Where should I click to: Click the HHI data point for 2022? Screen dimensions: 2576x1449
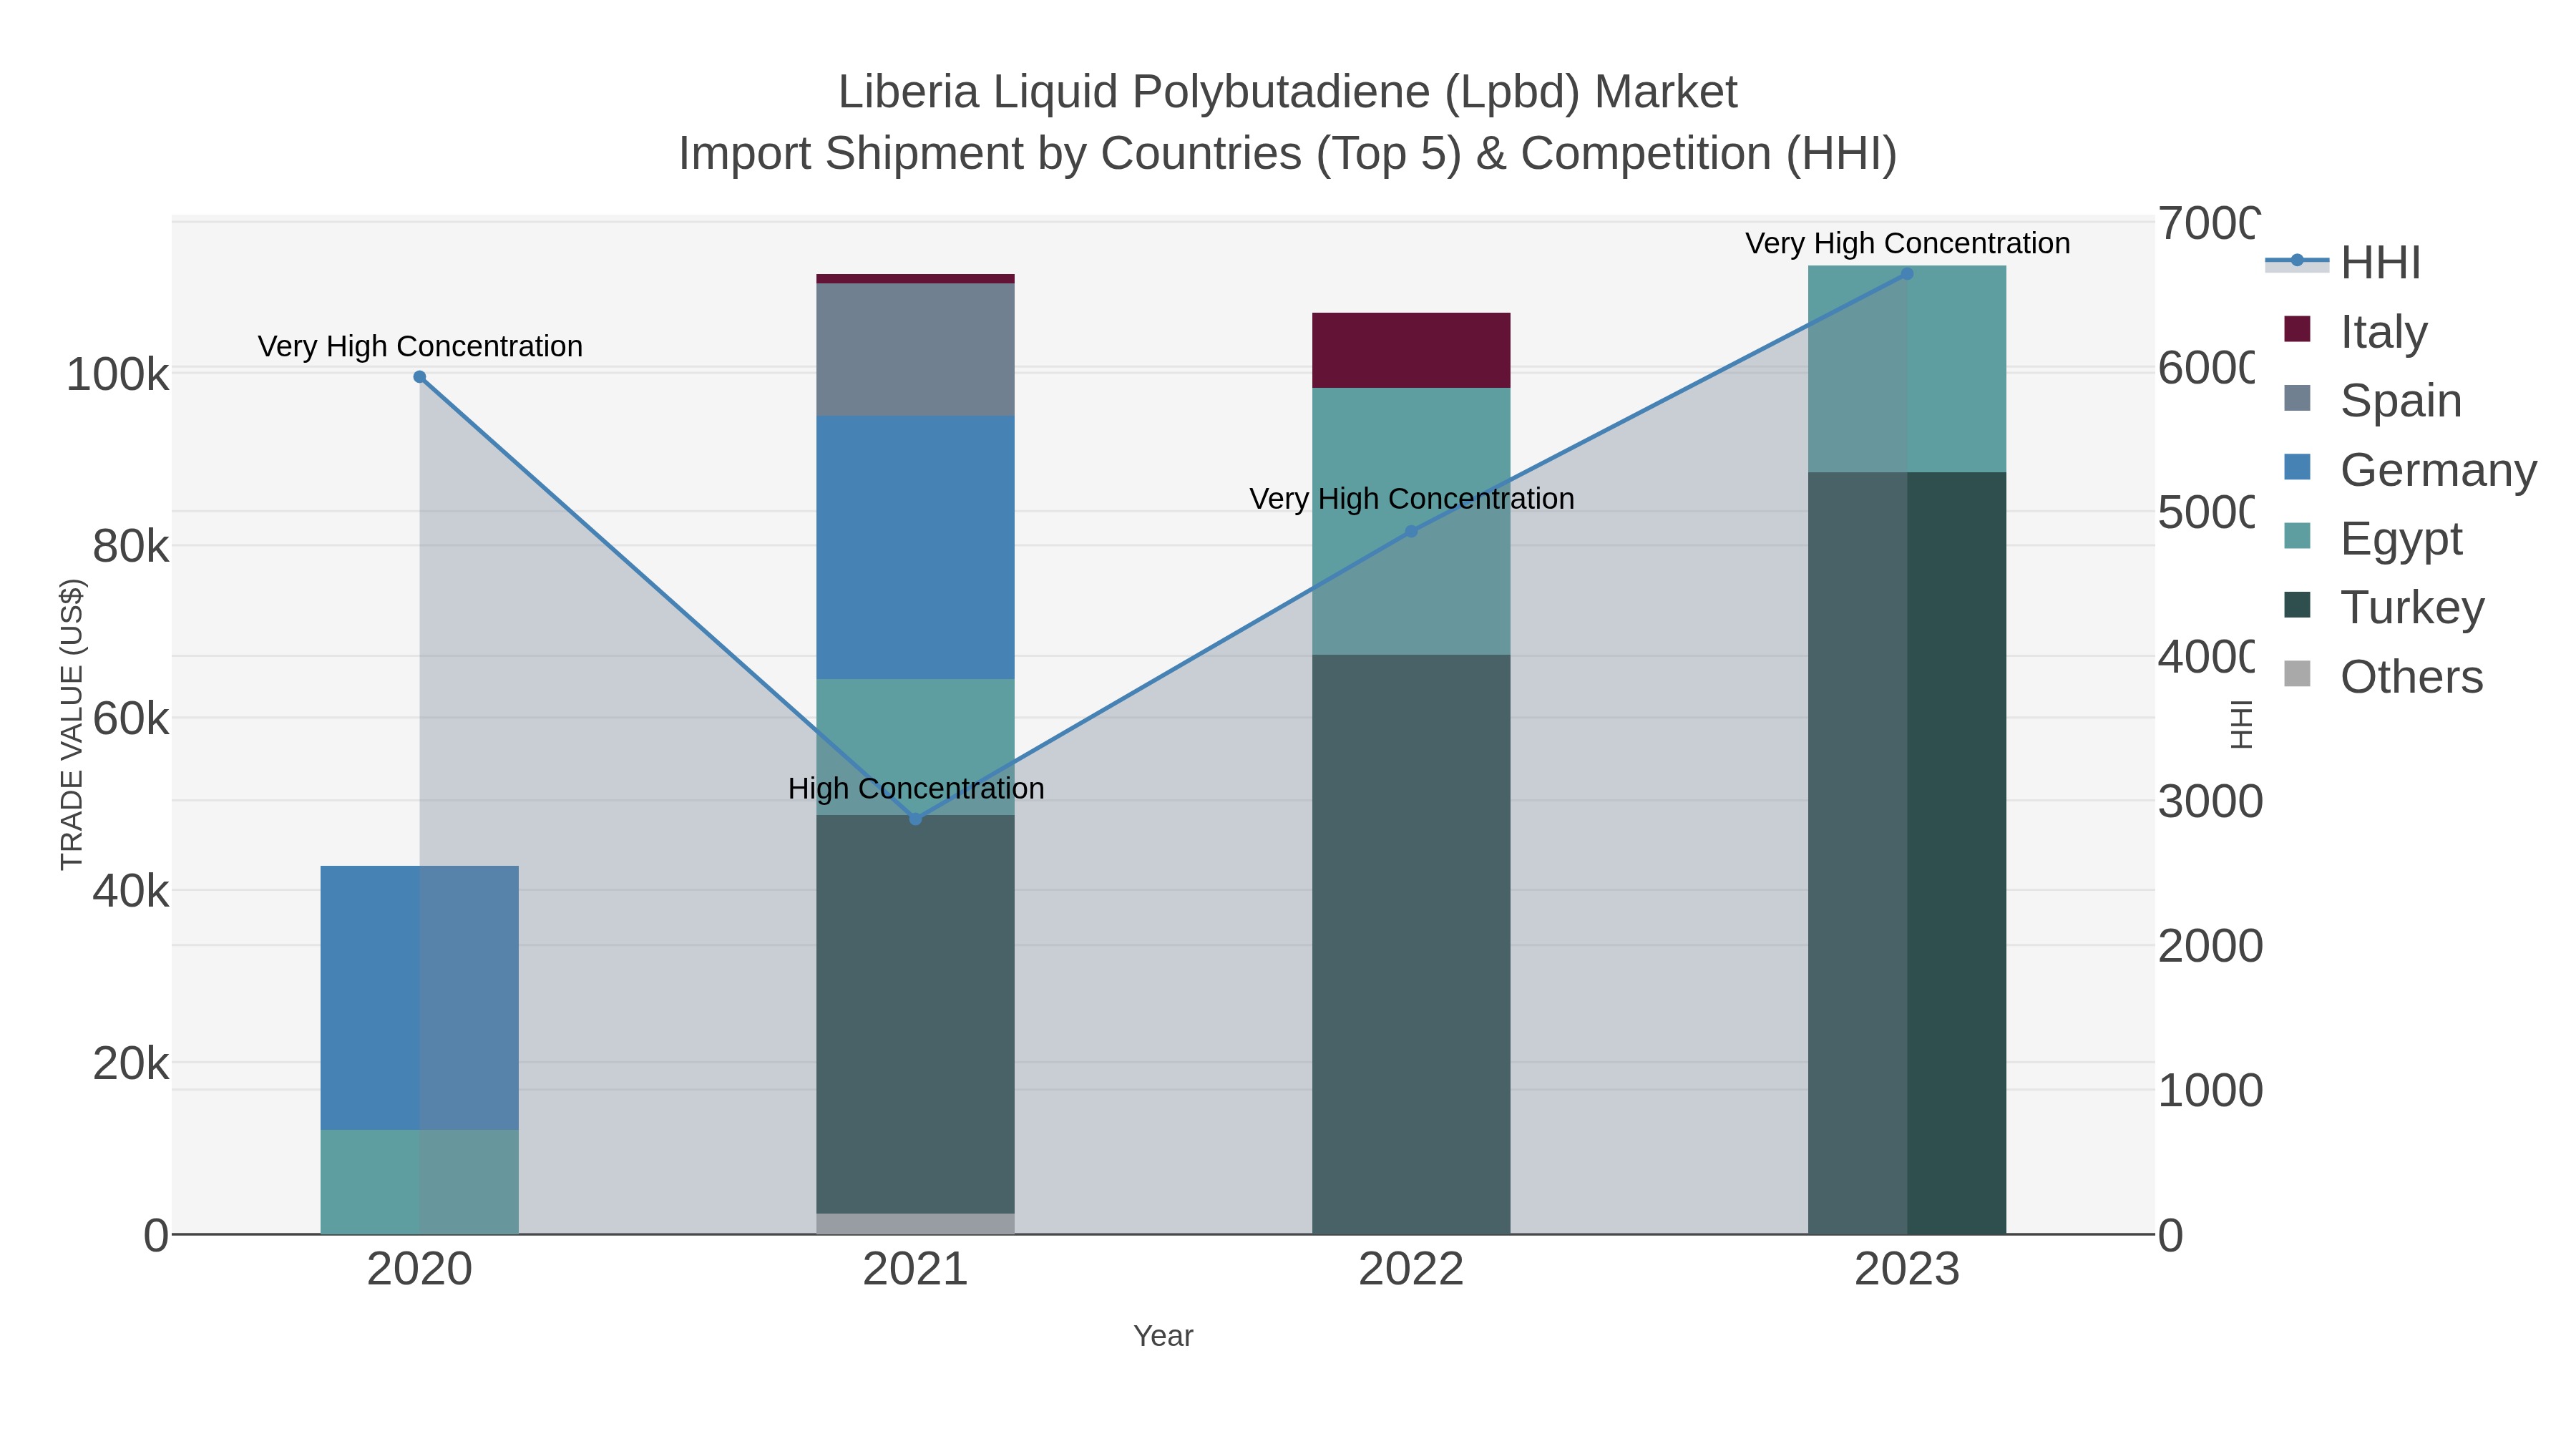[x=1411, y=531]
